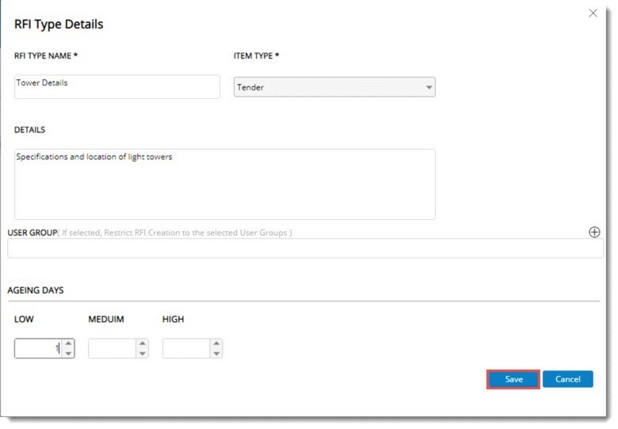Viewport: 618px width, 429px height.
Task: Increase the Low ageing days value
Action: [x=68, y=343]
